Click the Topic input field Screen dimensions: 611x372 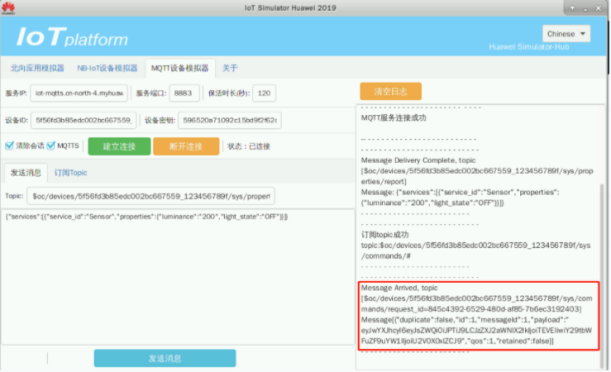151,196
